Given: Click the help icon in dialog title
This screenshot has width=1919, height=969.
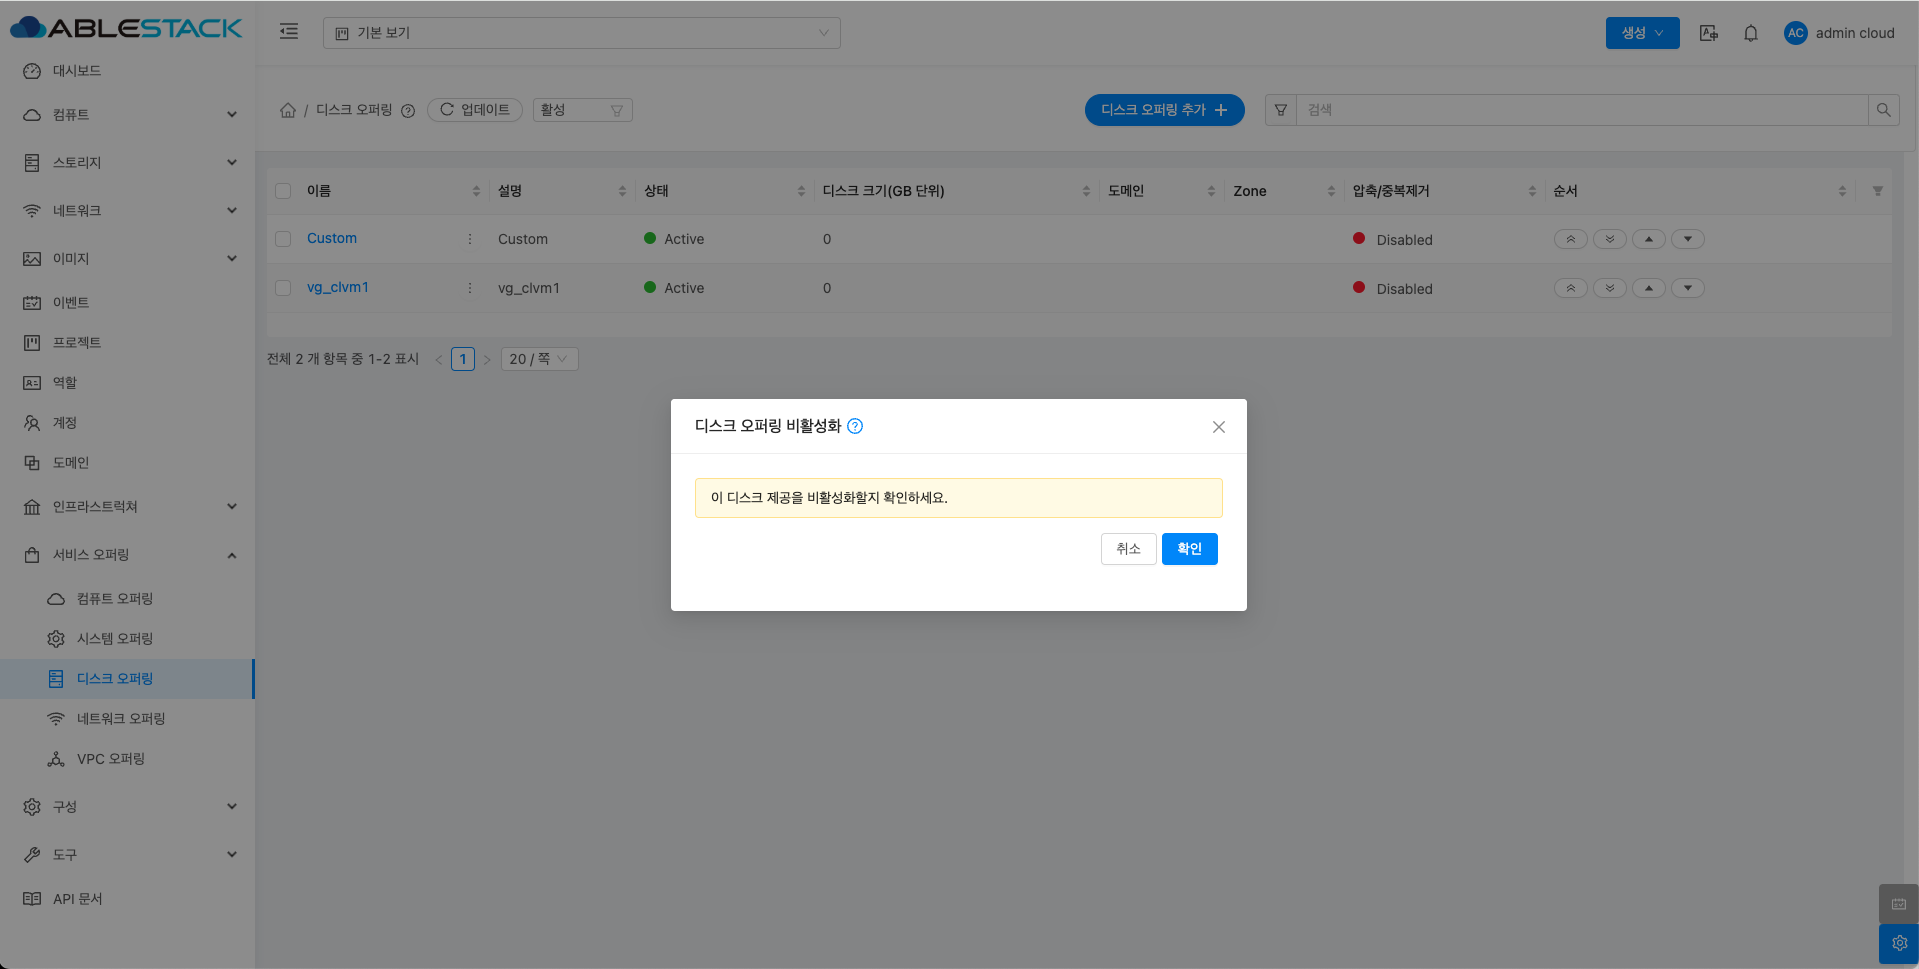Looking at the screenshot, I should [x=855, y=426].
